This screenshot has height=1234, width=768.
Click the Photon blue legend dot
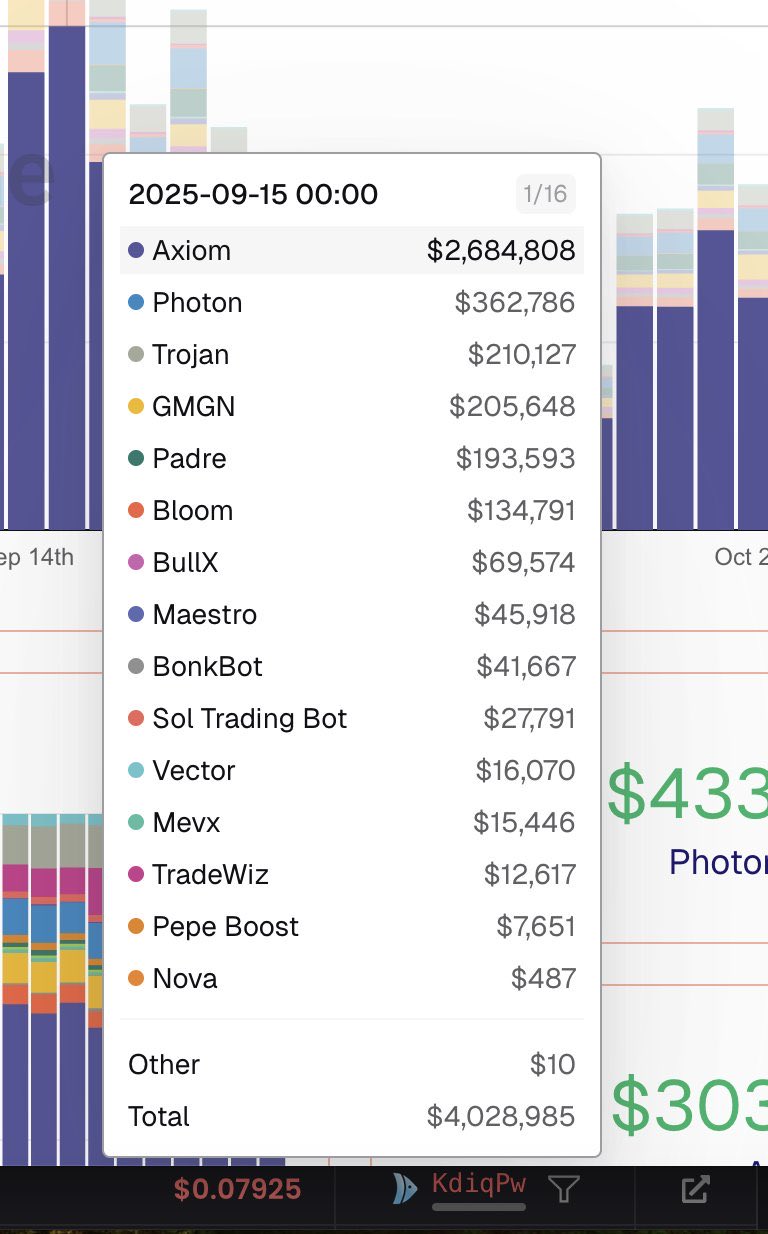137,303
